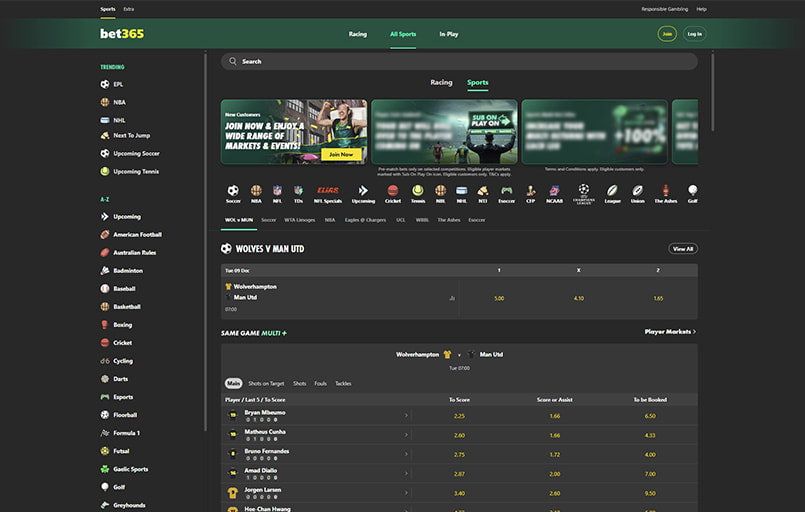This screenshot has width=805, height=512.
Task: Click Join Now on the promo banner
Action: click(341, 154)
